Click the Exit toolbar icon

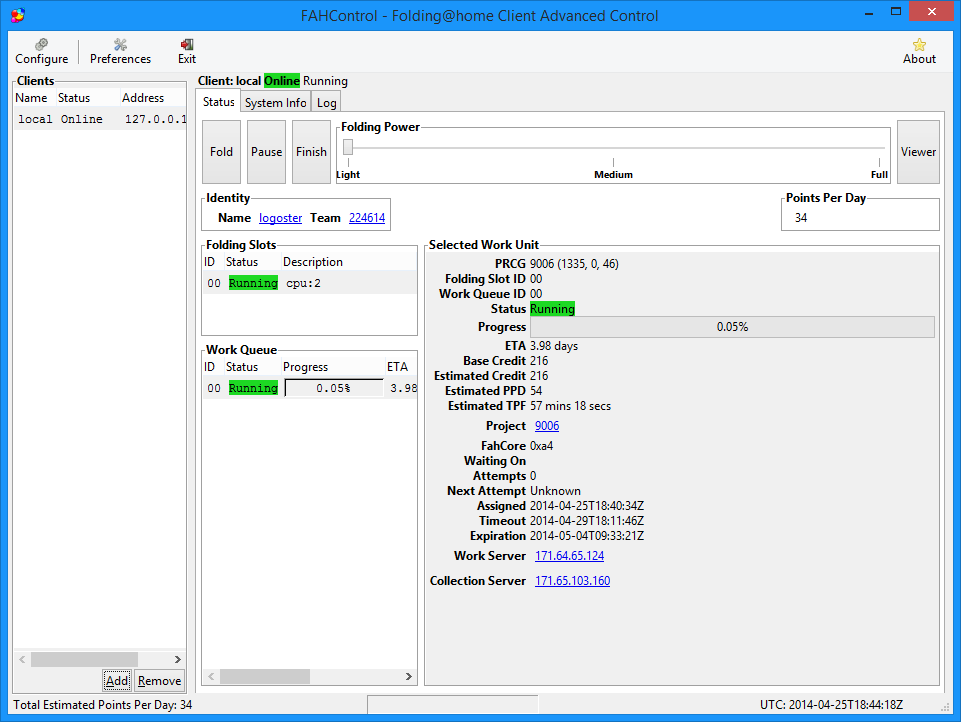tap(187, 51)
